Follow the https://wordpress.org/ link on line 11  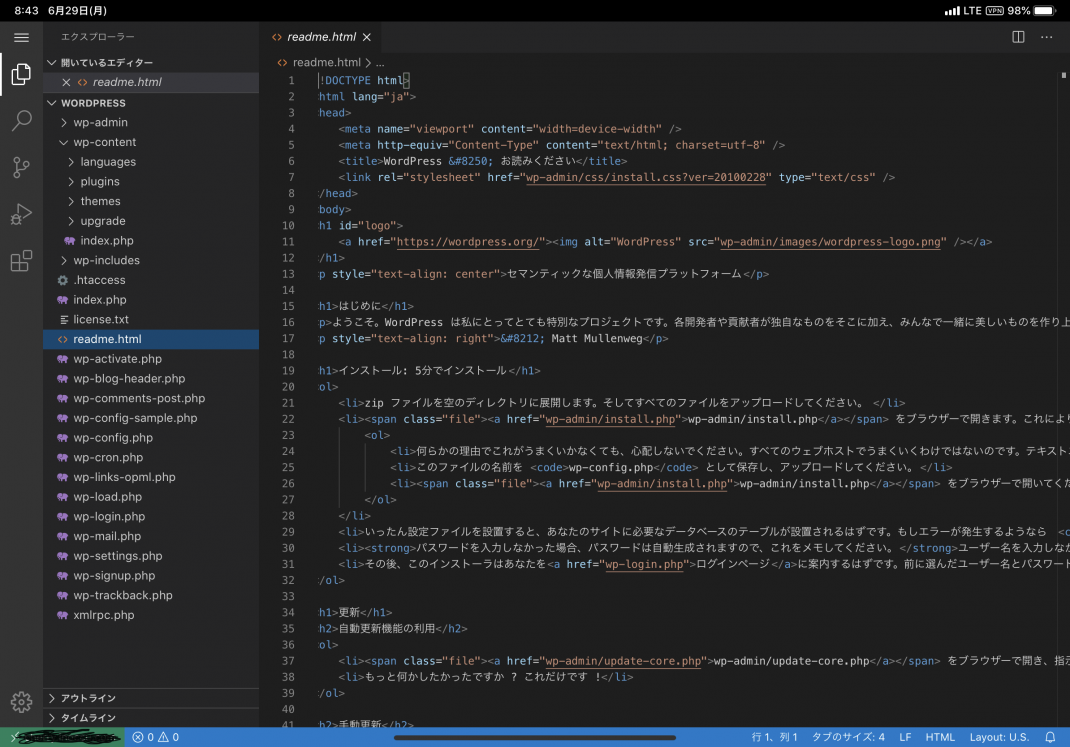pos(468,241)
